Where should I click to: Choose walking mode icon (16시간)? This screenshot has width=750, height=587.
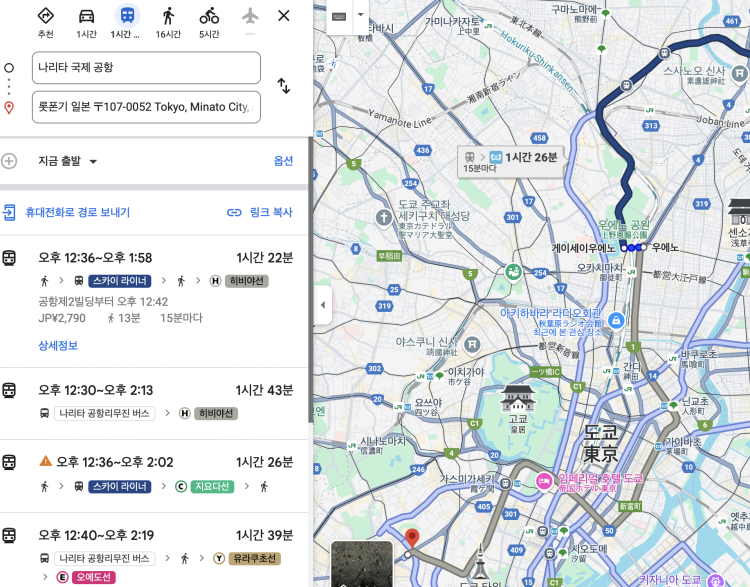(168, 16)
